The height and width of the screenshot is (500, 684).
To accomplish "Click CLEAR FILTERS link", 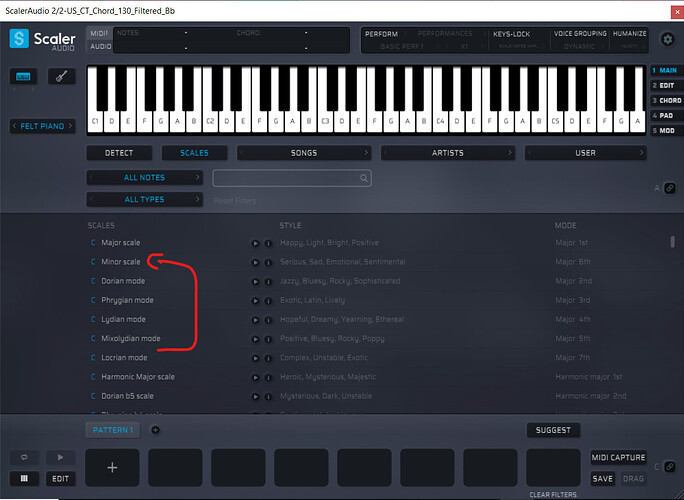I will (x=553, y=495).
